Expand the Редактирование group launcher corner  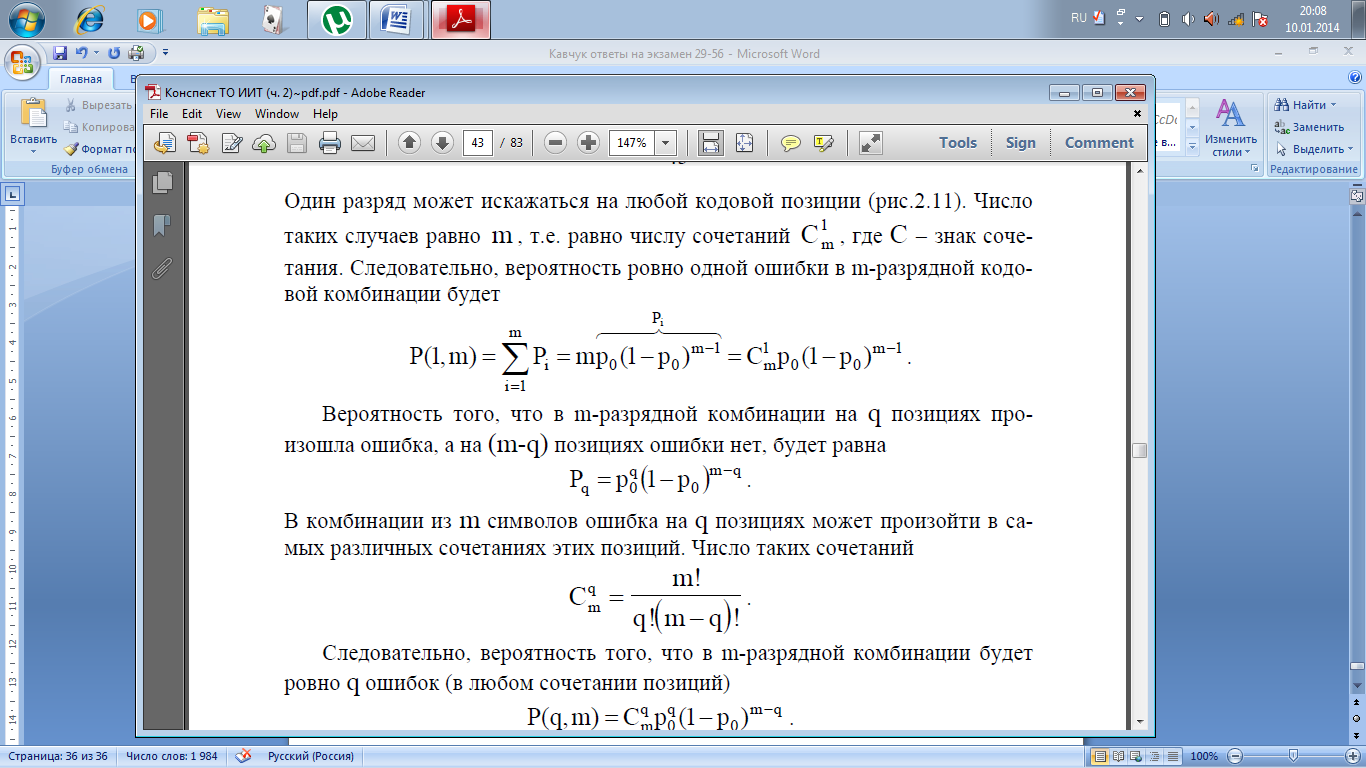(1255, 170)
